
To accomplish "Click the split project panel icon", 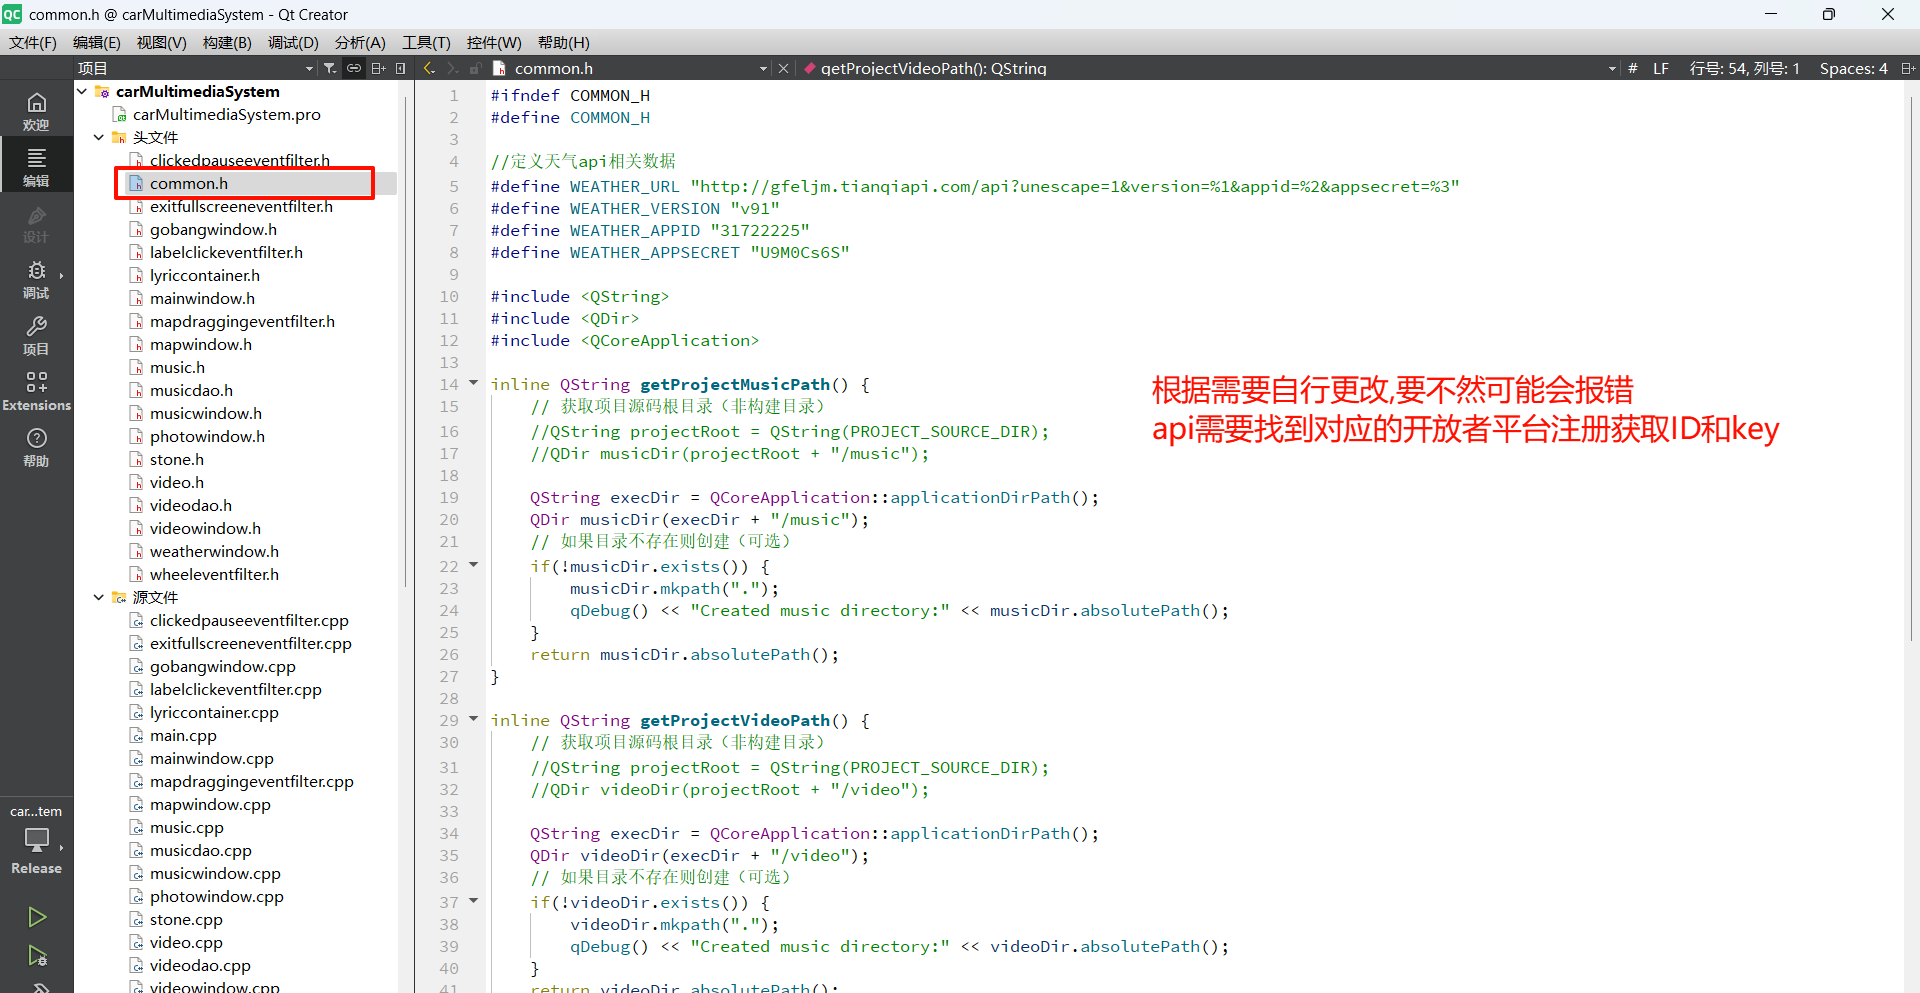I will click(378, 68).
